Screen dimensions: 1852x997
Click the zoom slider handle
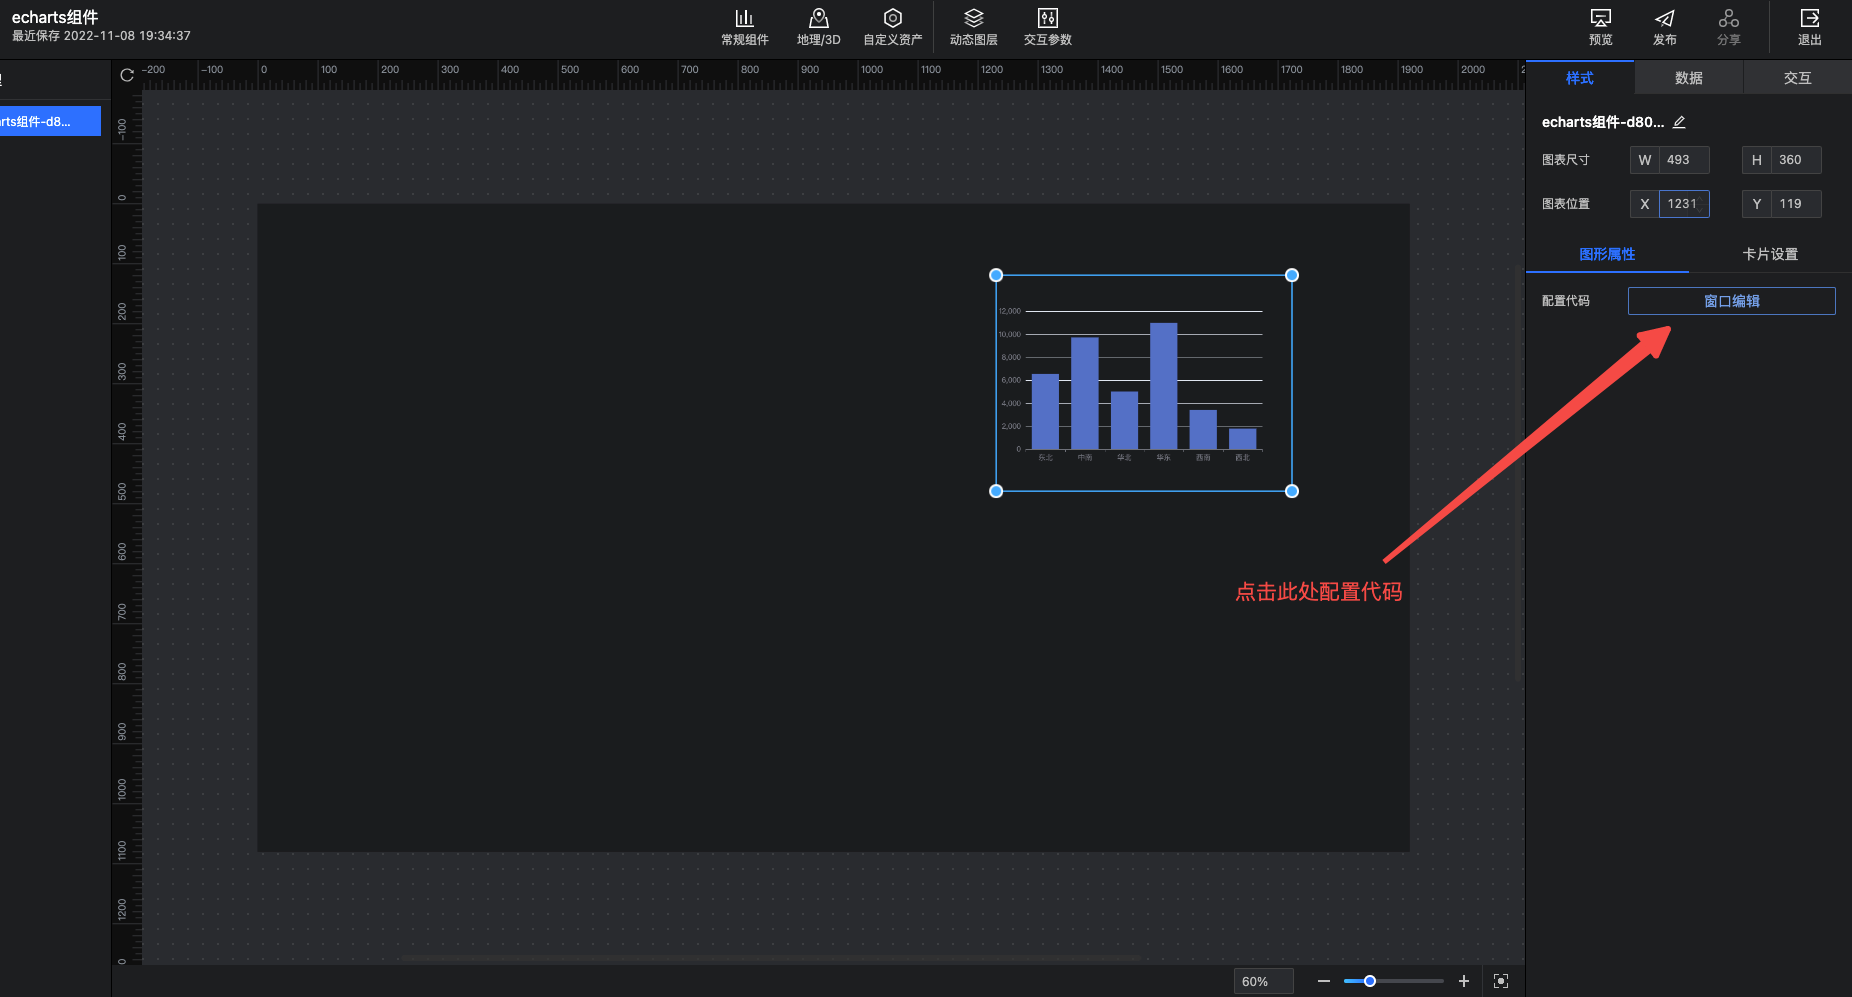click(1370, 981)
